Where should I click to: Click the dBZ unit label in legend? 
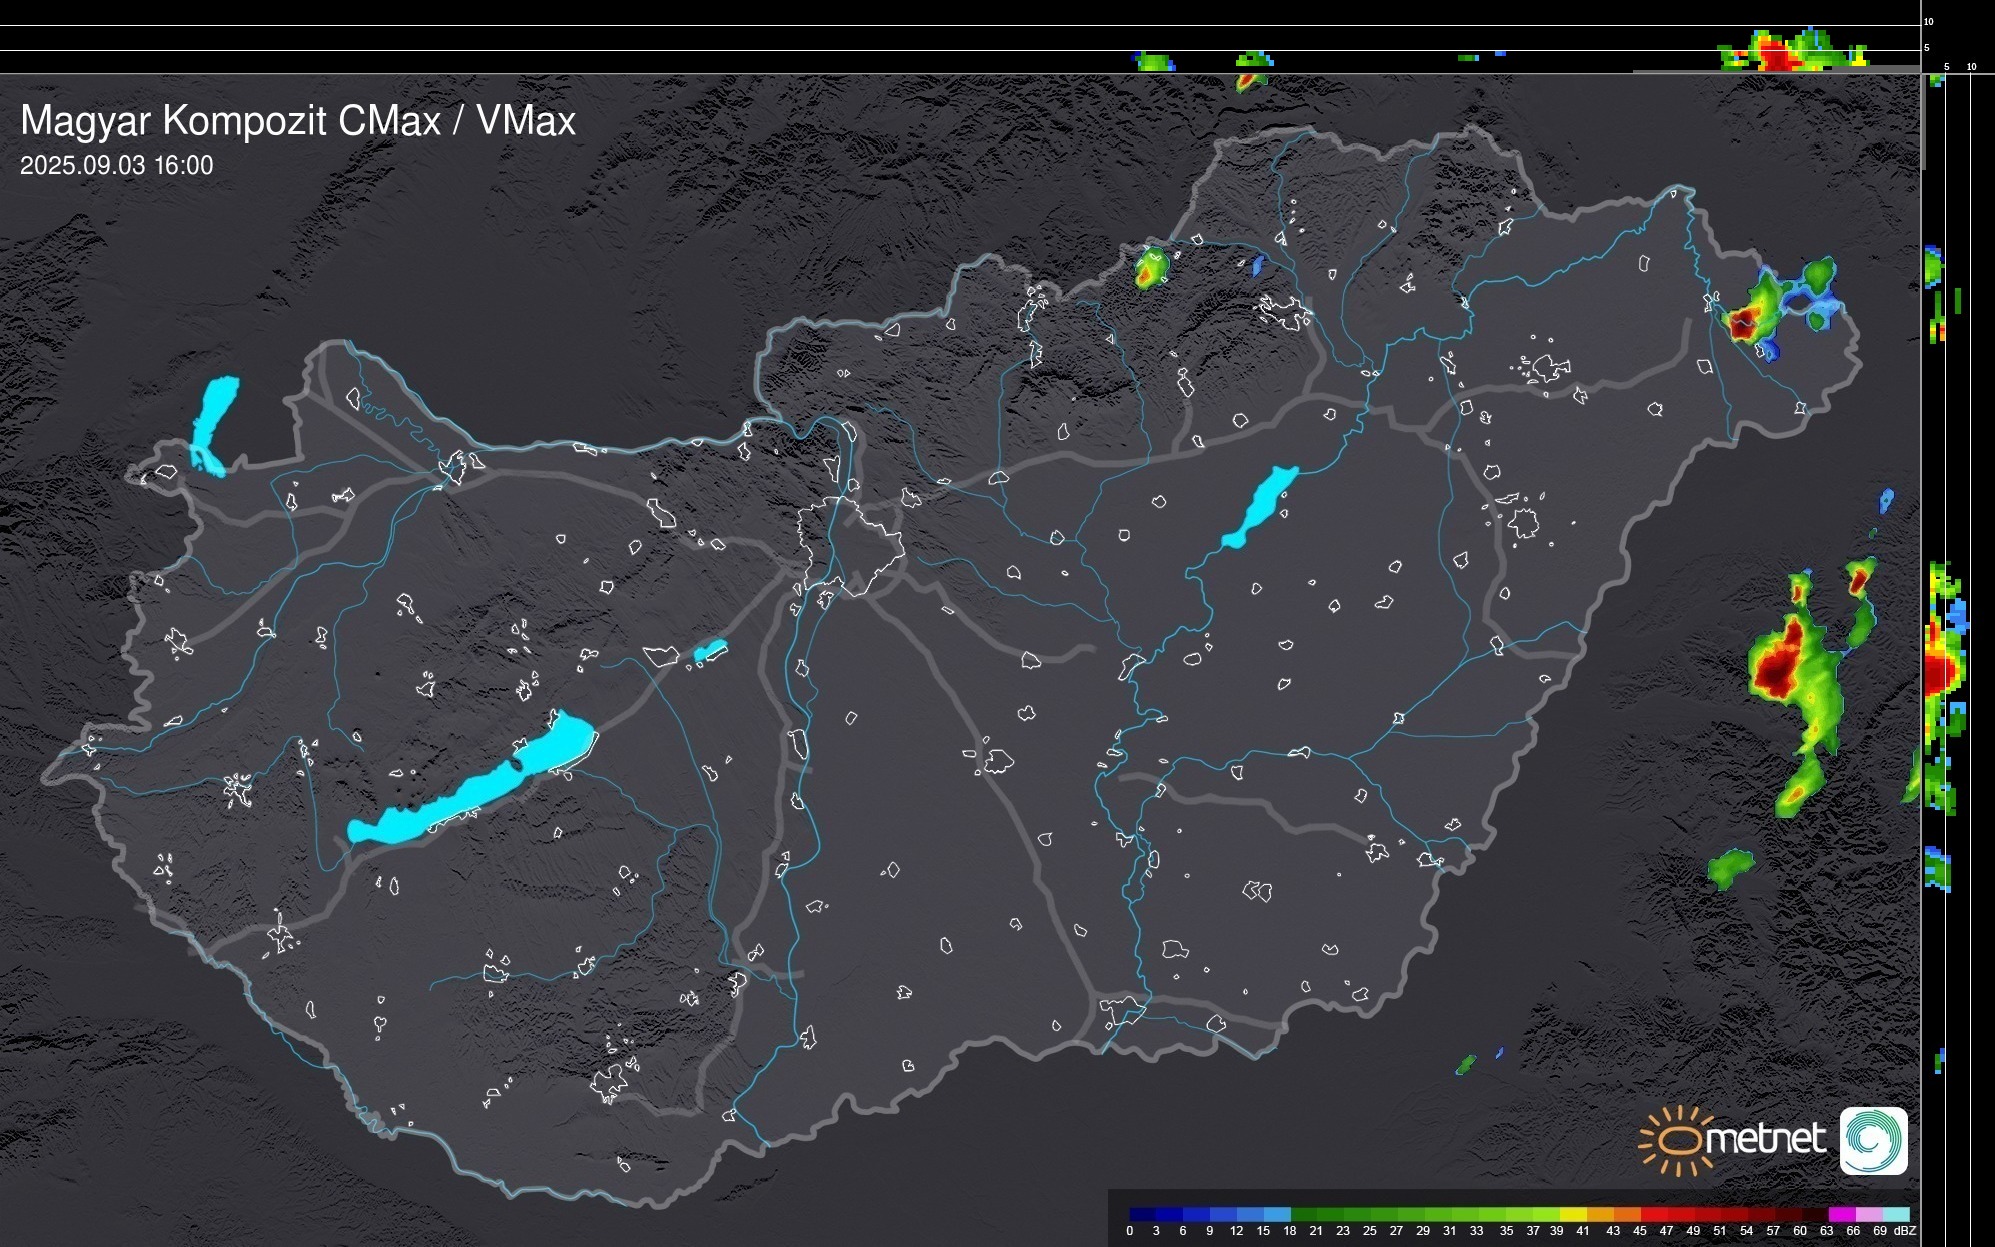1904,1231
